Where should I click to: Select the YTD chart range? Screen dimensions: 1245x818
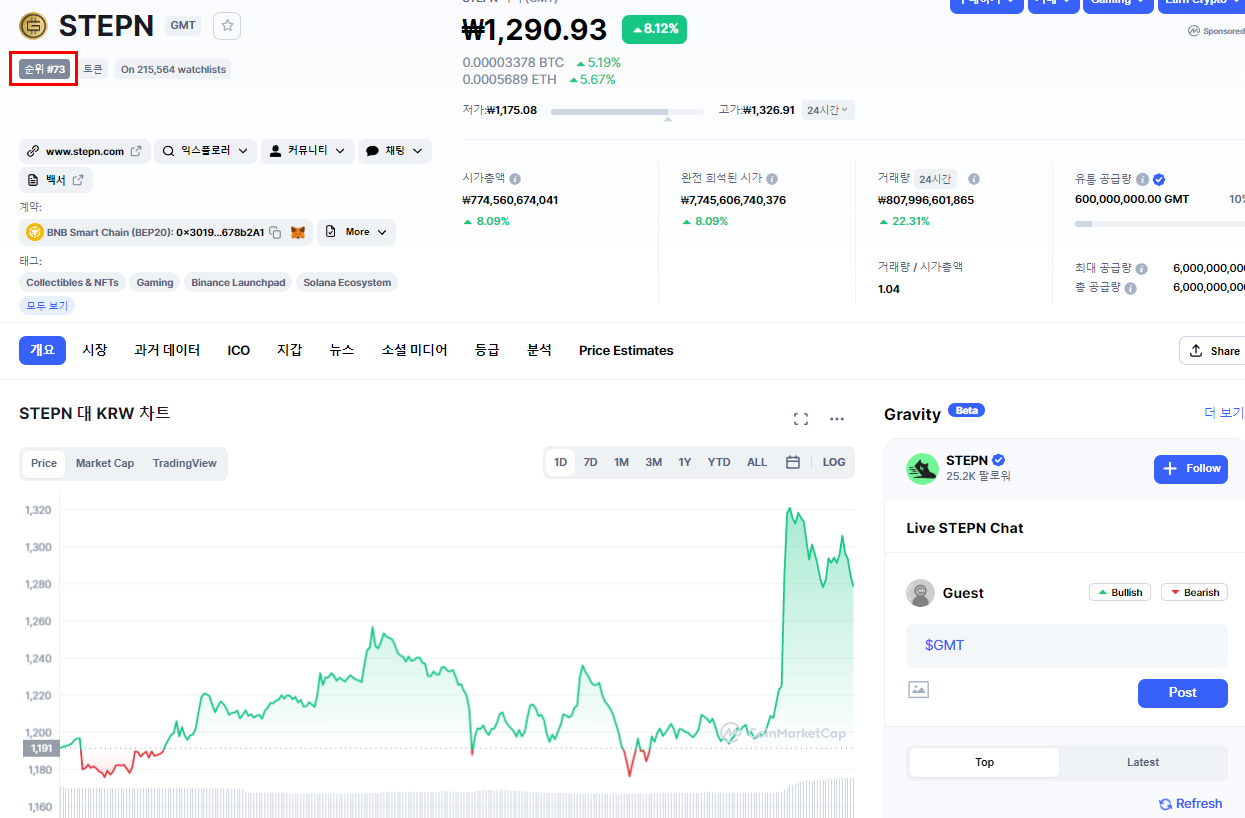[x=719, y=462]
